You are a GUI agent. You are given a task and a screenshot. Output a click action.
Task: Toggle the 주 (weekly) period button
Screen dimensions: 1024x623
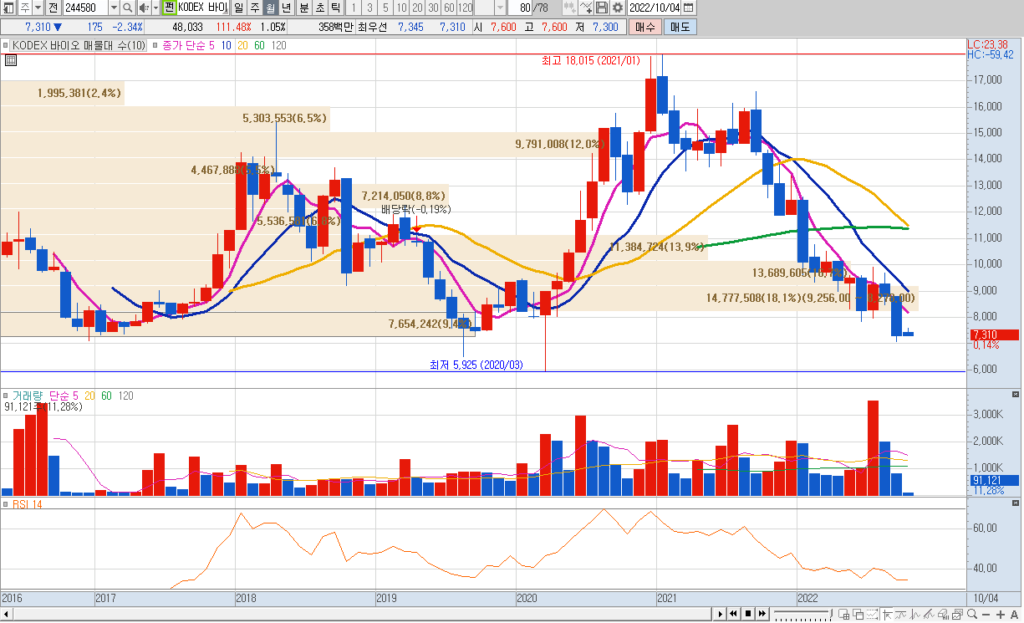pyautogui.click(x=254, y=8)
